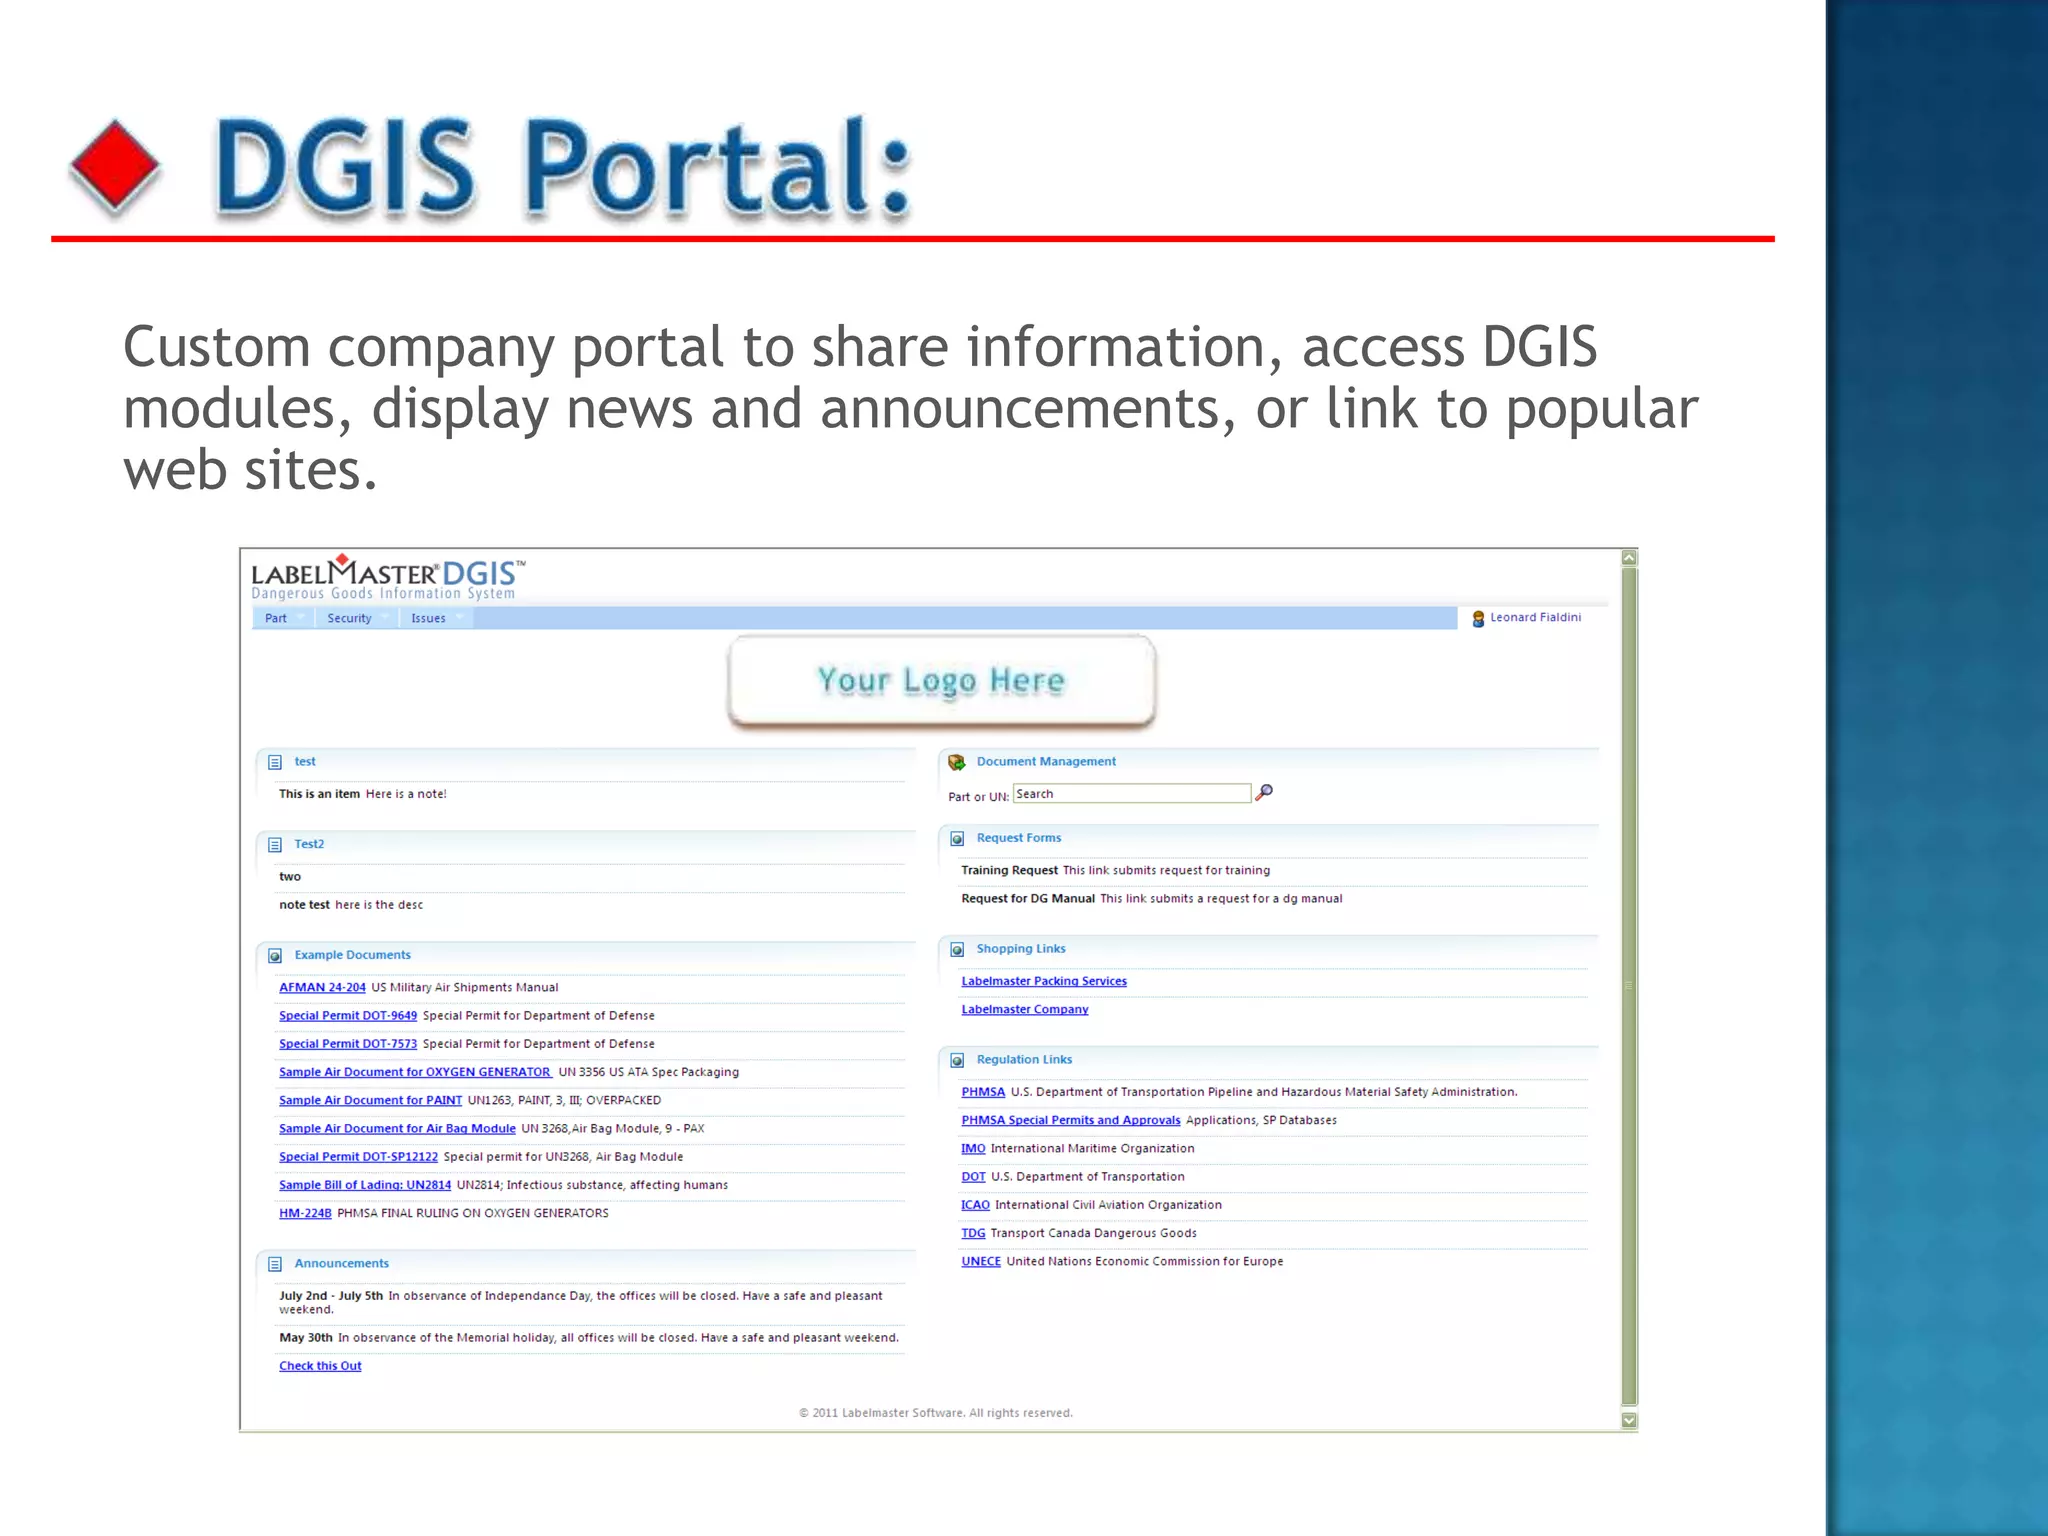Click the Shopping Links heading
This screenshot has height=1536, width=2048.
[1021, 949]
